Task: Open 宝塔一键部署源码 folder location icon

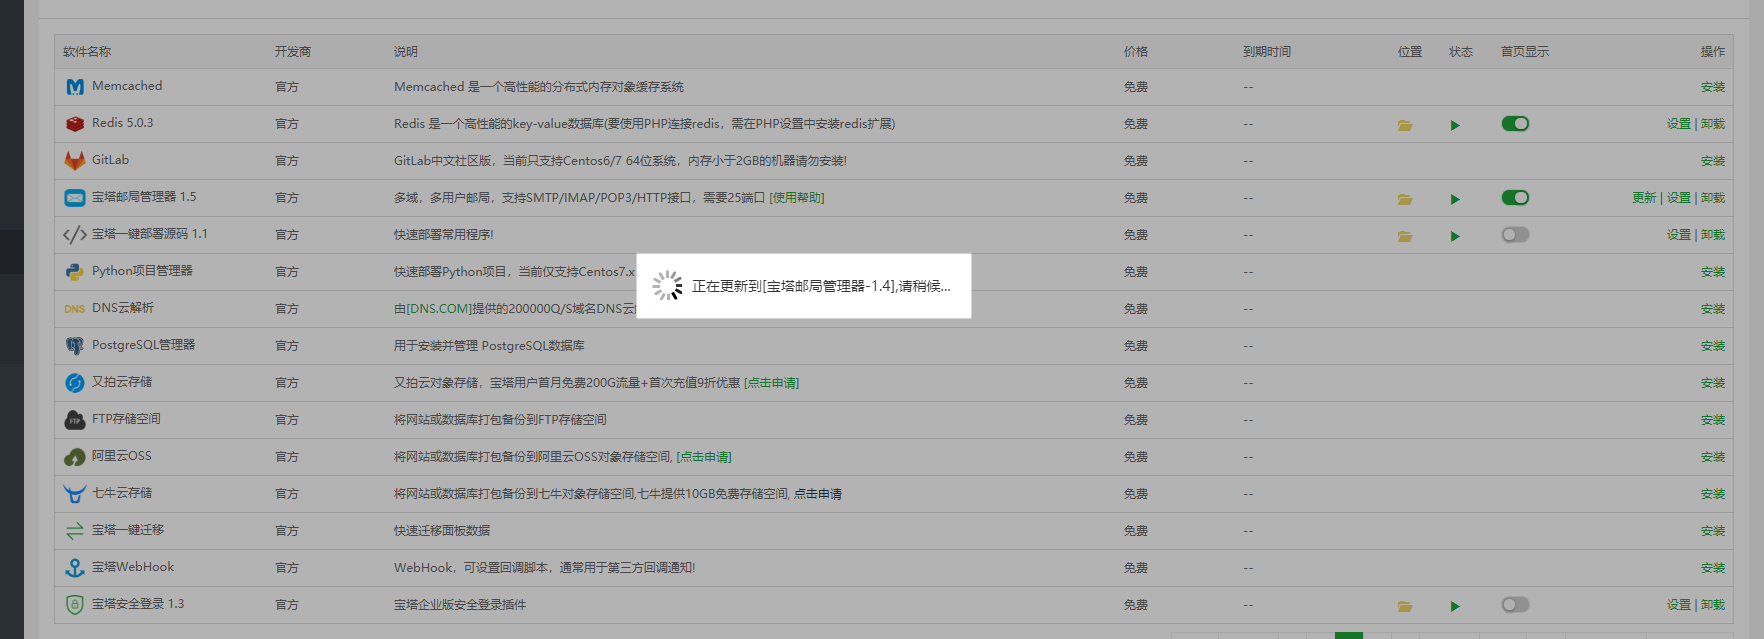Action: click(1405, 236)
